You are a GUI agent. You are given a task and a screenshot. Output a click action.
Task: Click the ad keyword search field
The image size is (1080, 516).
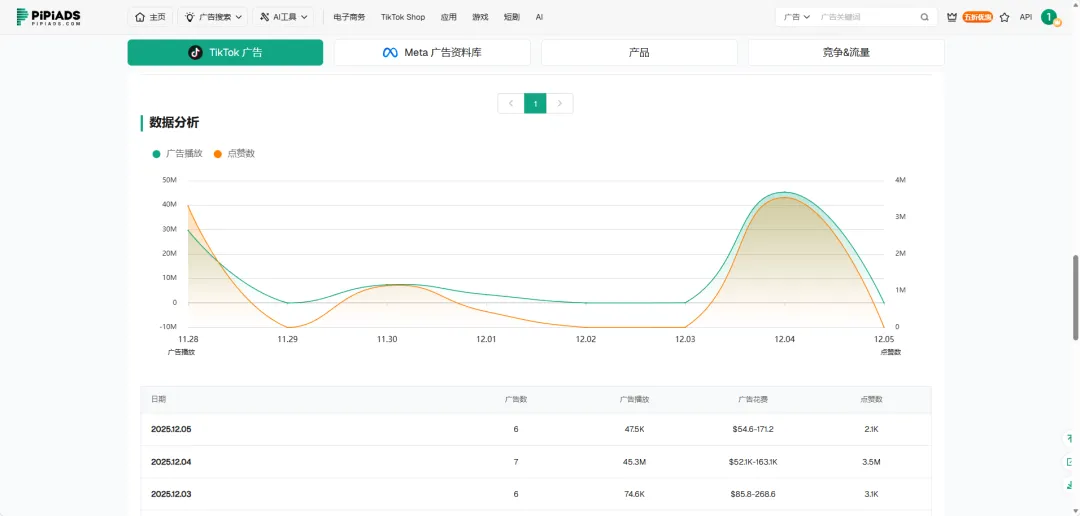pyautogui.click(x=865, y=17)
